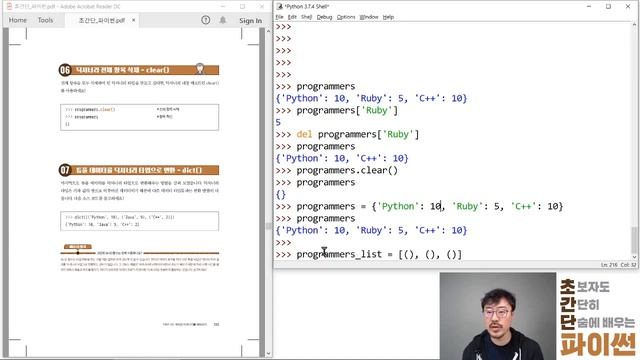Screen dimensions: 640x360
Task: Close the Acrobat Reader window
Action: click(x=262, y=7)
